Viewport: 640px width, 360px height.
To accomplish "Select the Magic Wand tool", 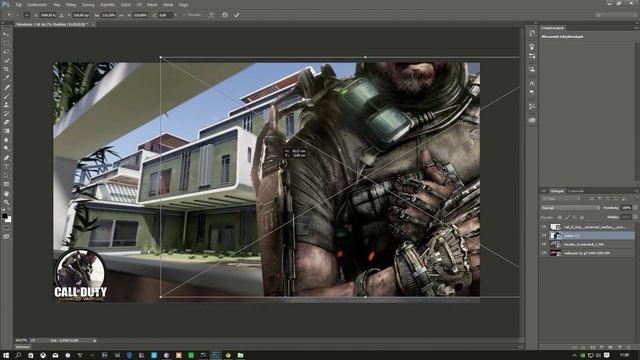I will click(6, 60).
